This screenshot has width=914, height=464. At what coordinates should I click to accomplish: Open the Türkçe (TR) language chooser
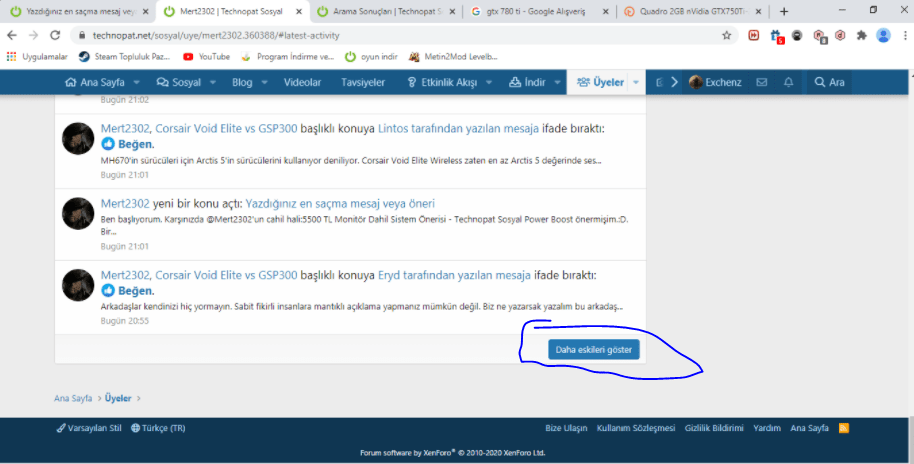click(x=158, y=428)
